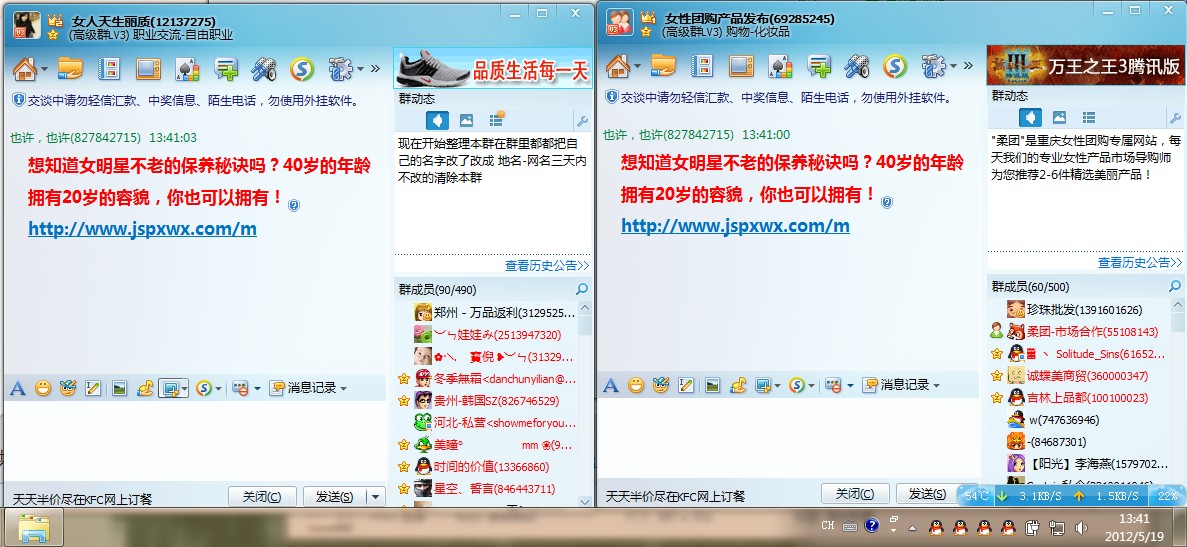Switch to announcement speaker tab in left 群动态
Screen dimensions: 1187x547
point(438,120)
